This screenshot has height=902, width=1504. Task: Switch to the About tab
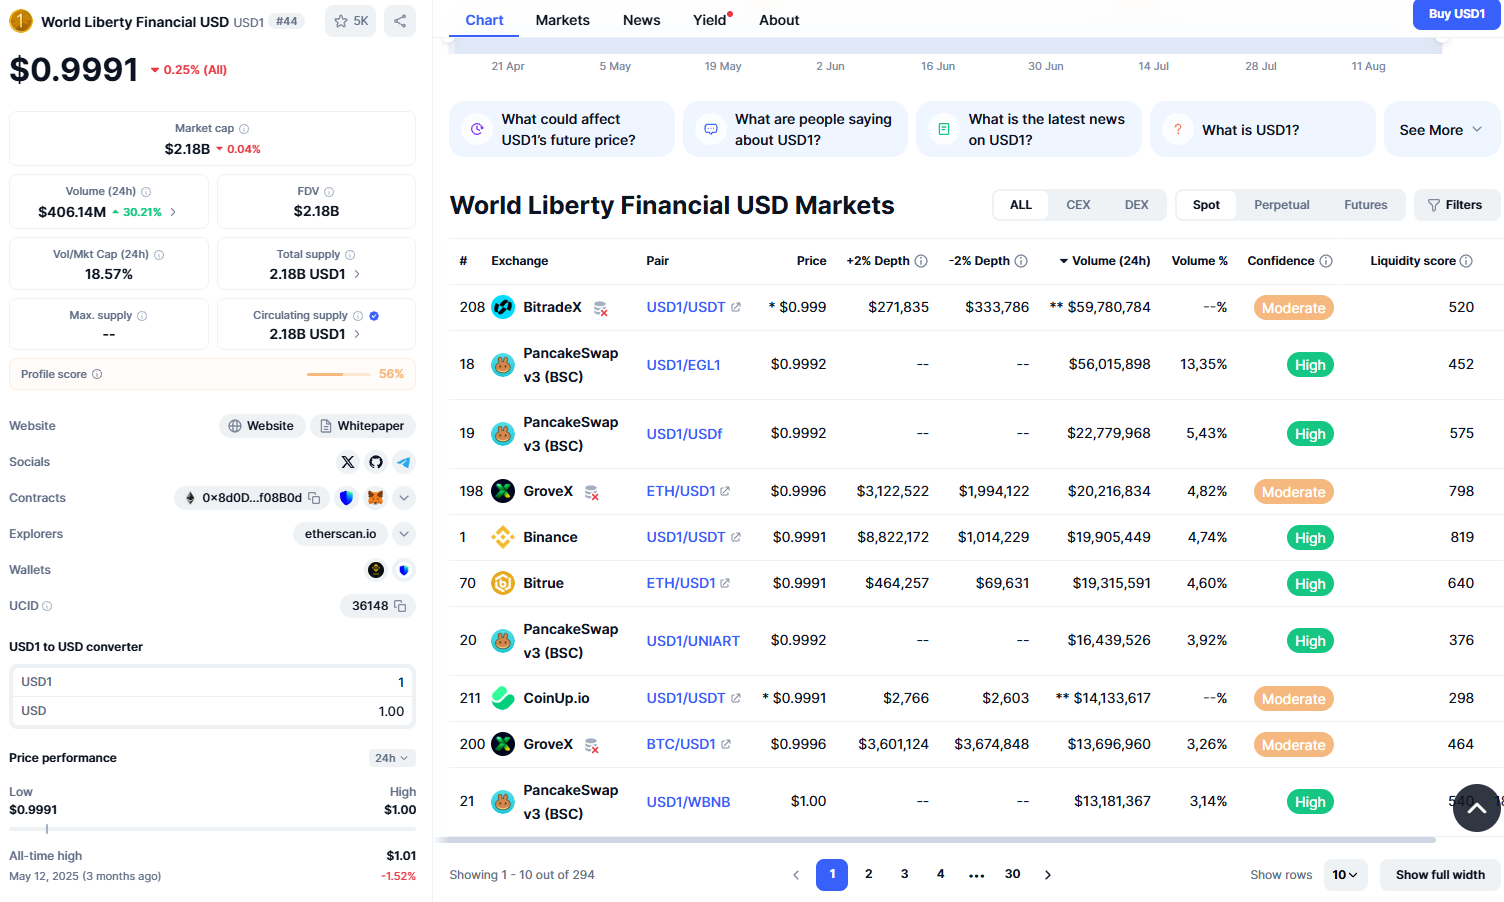tap(779, 20)
